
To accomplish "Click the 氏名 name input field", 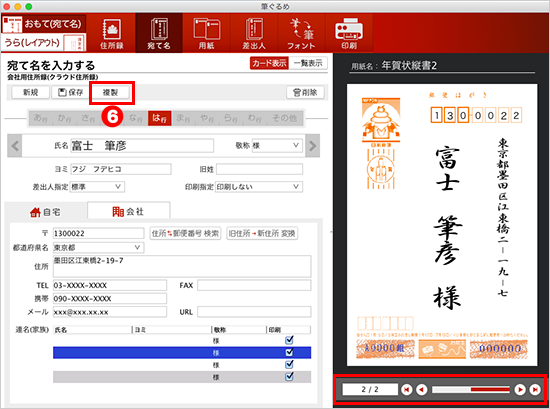I will pos(142,146).
